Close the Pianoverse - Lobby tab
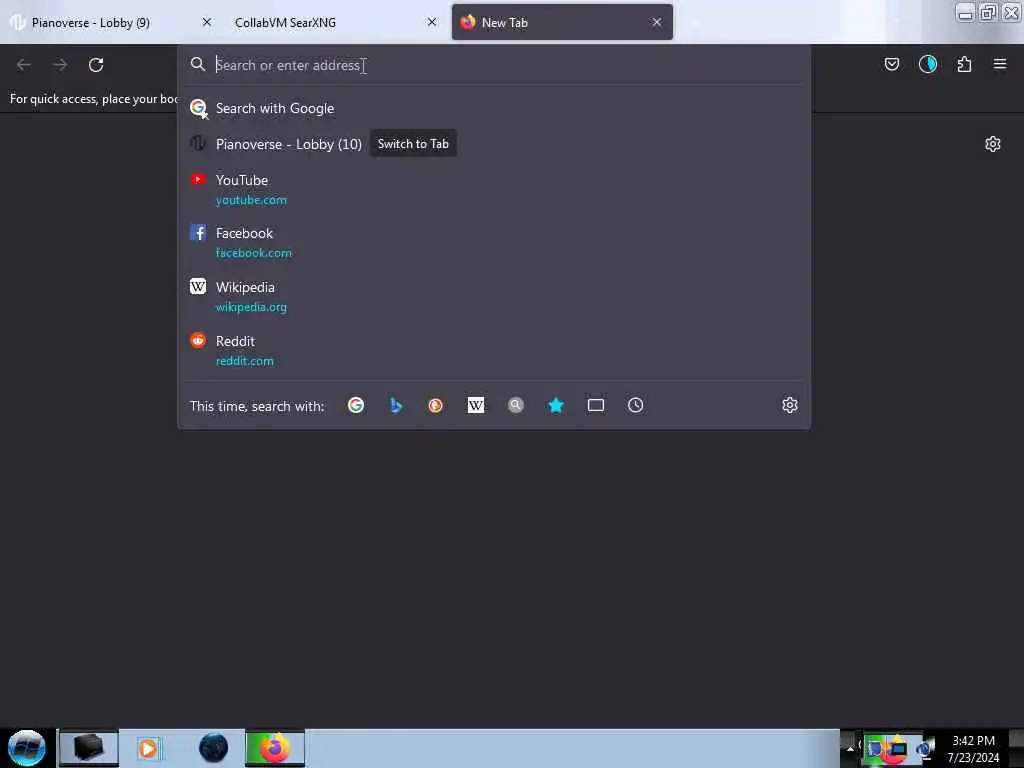 pos(207,22)
